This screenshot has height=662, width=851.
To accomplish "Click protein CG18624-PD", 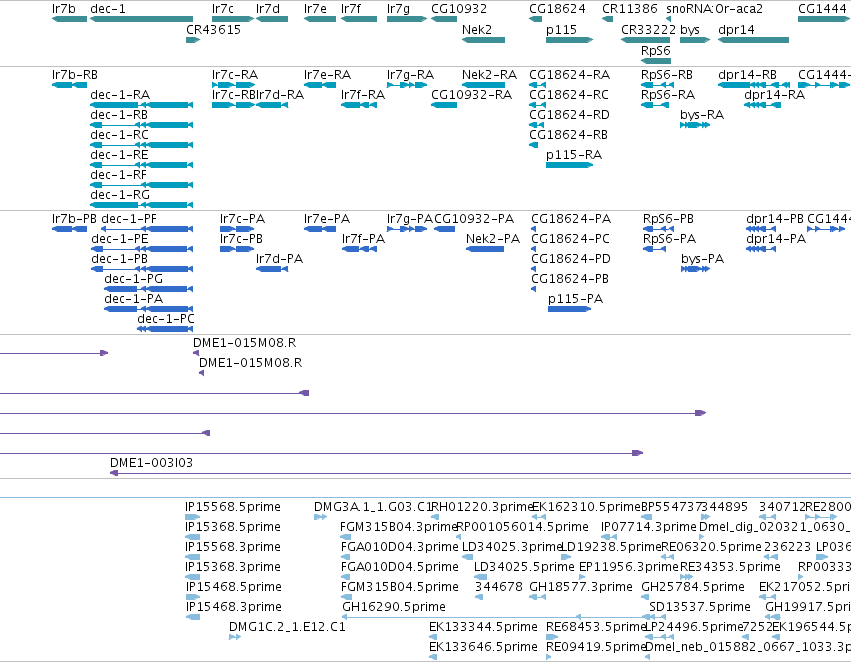I will 534,269.
